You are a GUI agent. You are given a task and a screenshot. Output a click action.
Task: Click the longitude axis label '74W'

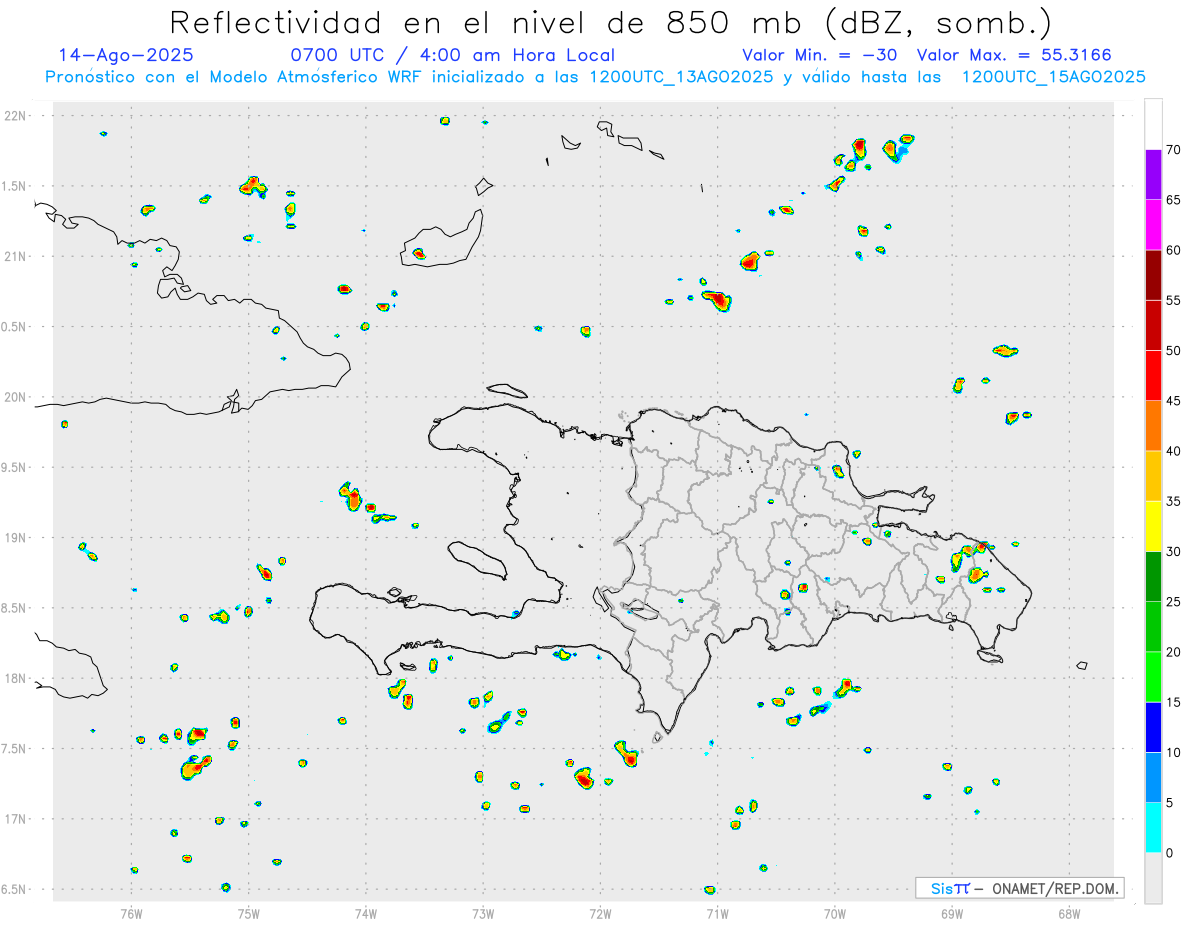click(365, 913)
